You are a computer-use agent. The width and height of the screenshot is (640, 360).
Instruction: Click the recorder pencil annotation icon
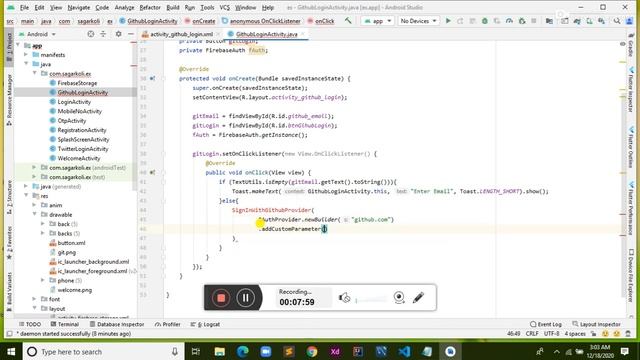pyautogui.click(x=418, y=298)
